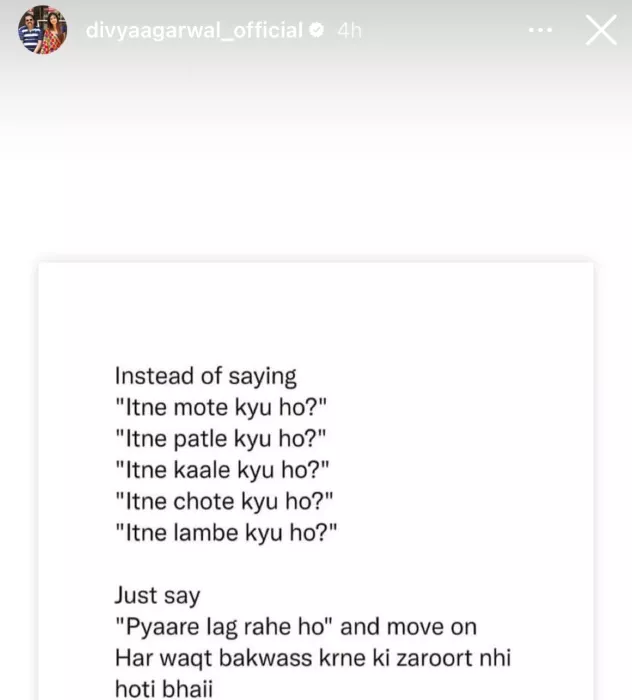This screenshot has width=632, height=700.
Task: Click the 4h story timestamp
Action: pos(348,31)
